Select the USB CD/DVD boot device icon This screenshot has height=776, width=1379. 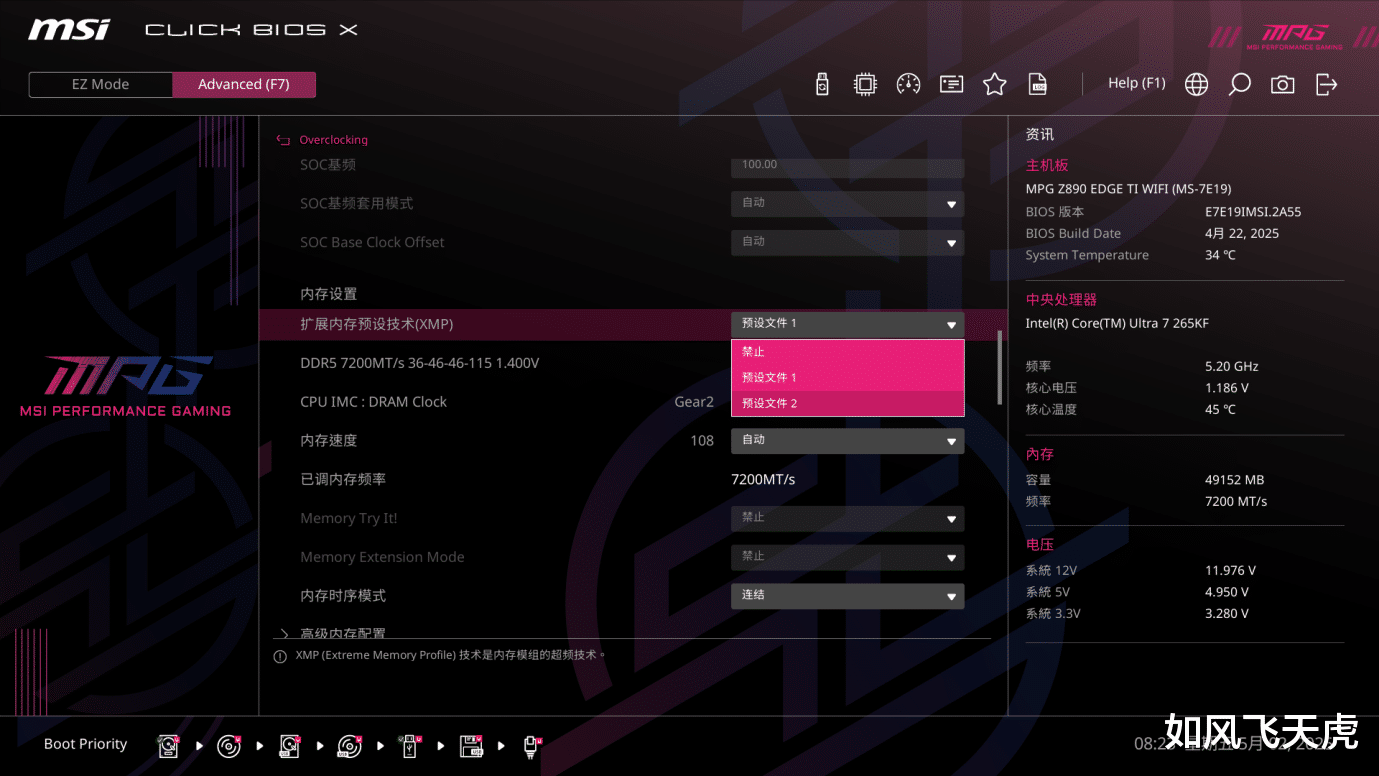click(x=349, y=745)
